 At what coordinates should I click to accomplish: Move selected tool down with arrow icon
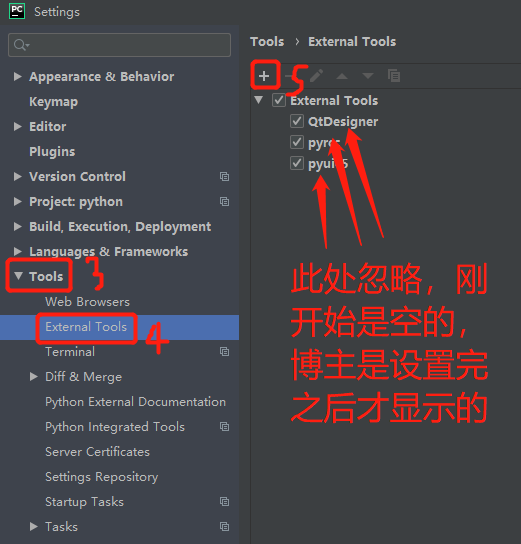pos(368,76)
